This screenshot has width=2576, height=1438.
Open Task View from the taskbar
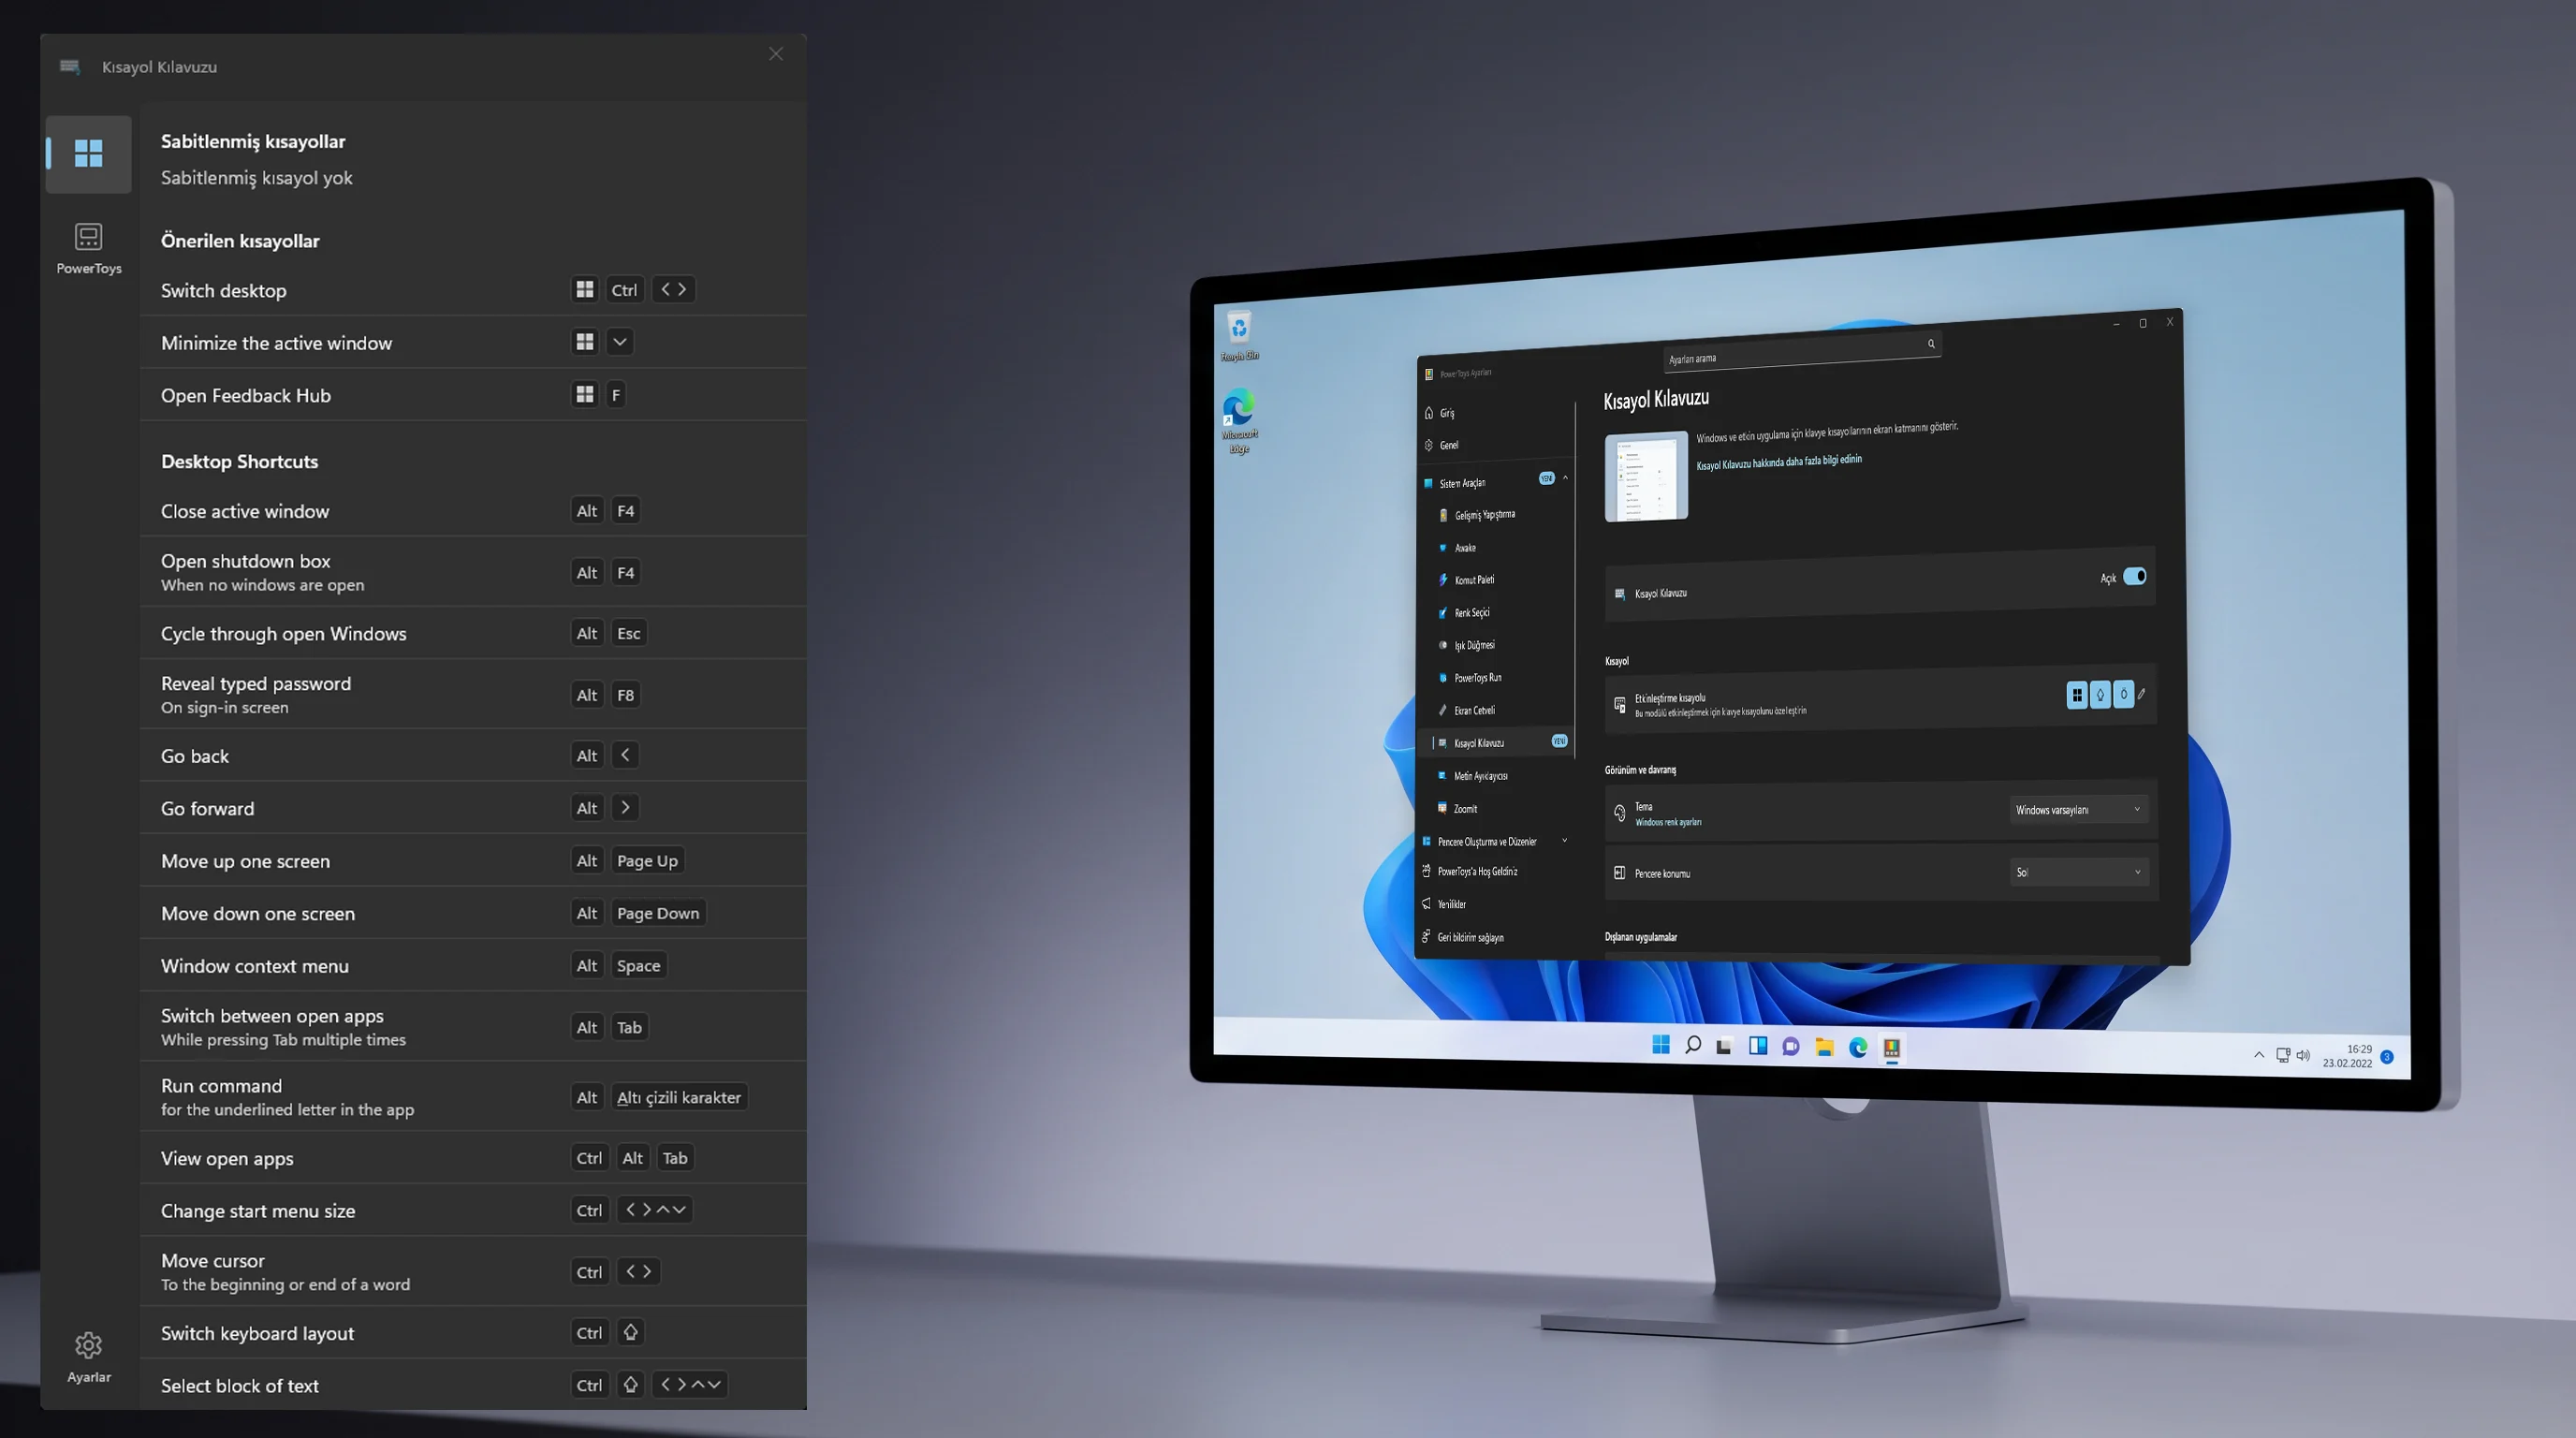tap(1724, 1046)
